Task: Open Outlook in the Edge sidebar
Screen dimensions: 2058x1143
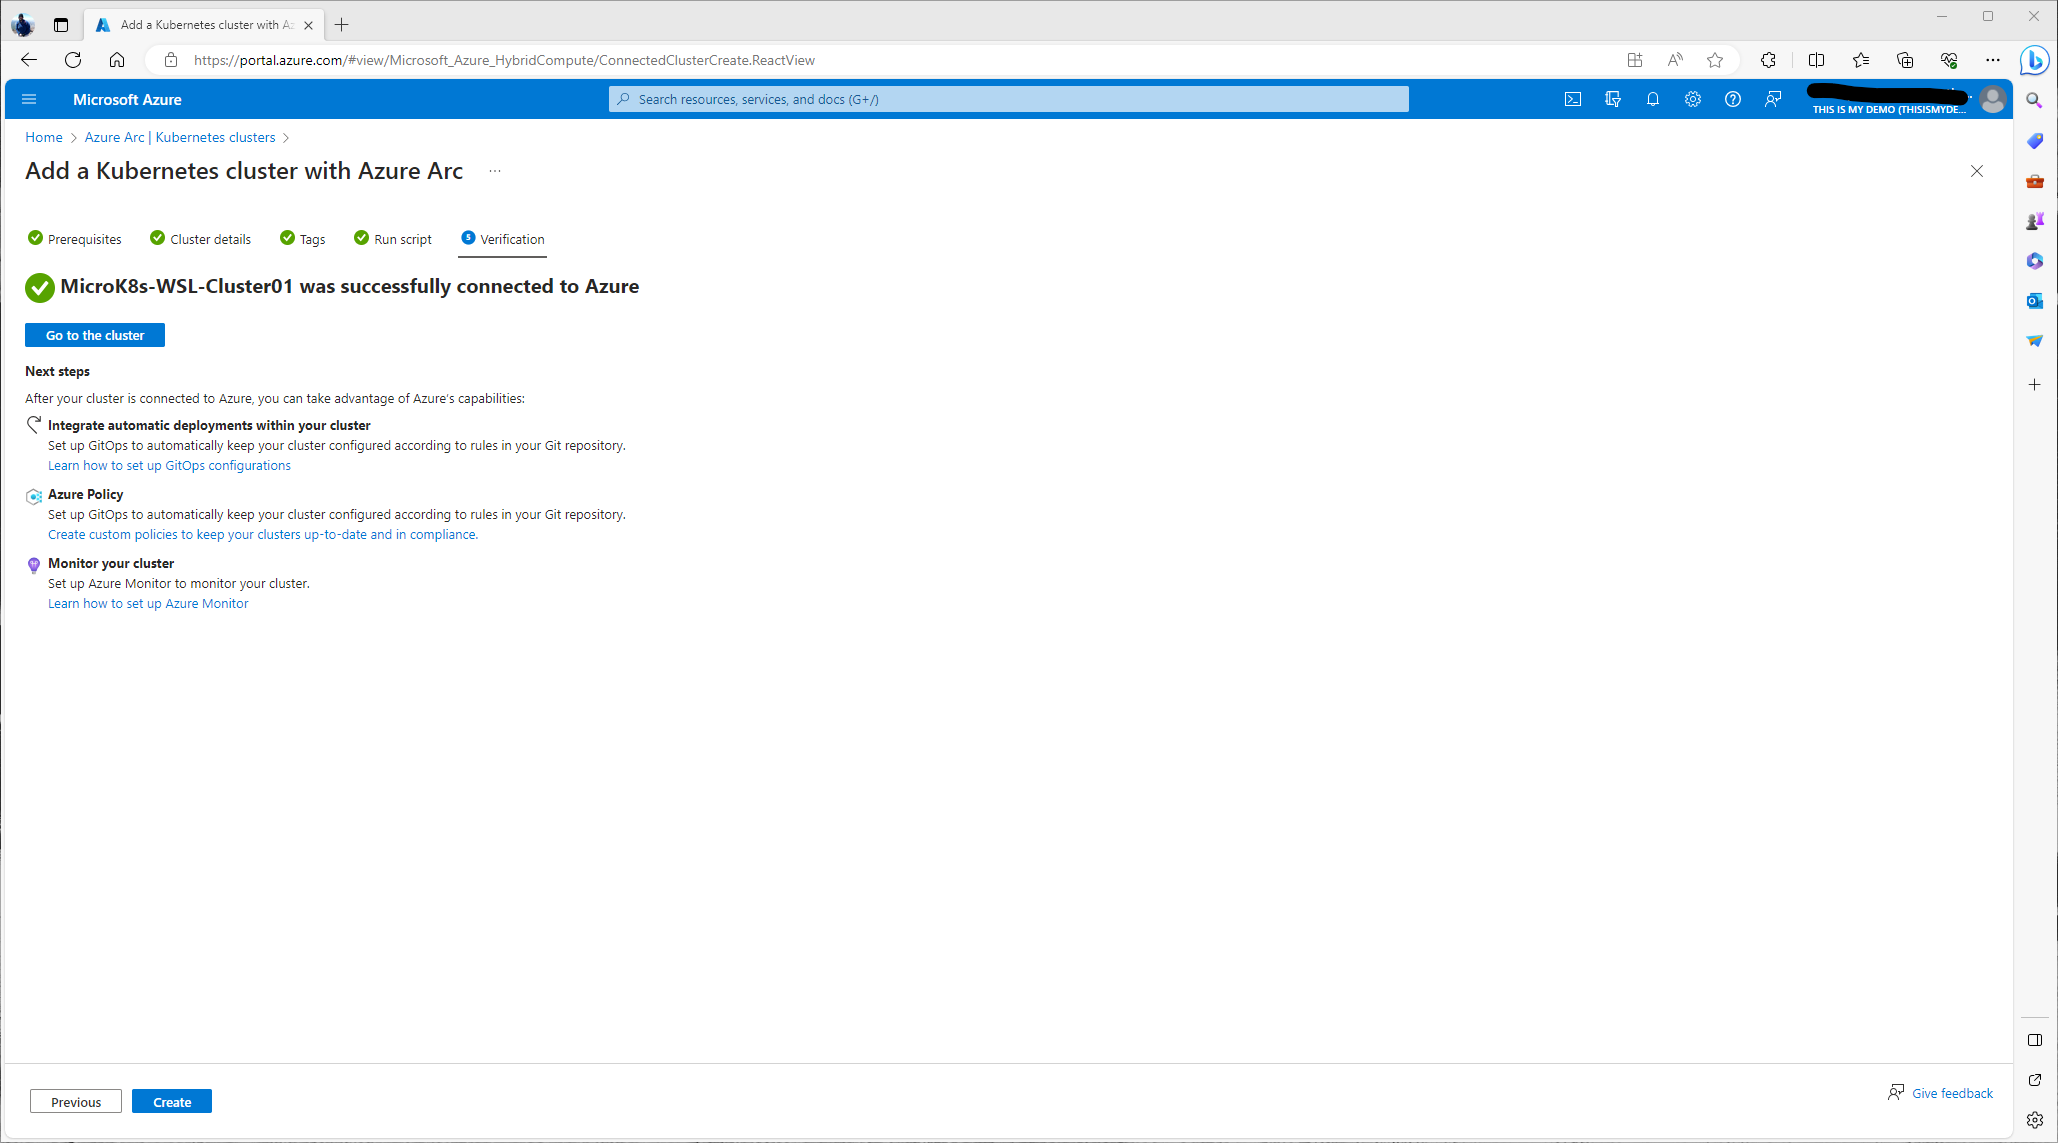Action: [x=2034, y=301]
